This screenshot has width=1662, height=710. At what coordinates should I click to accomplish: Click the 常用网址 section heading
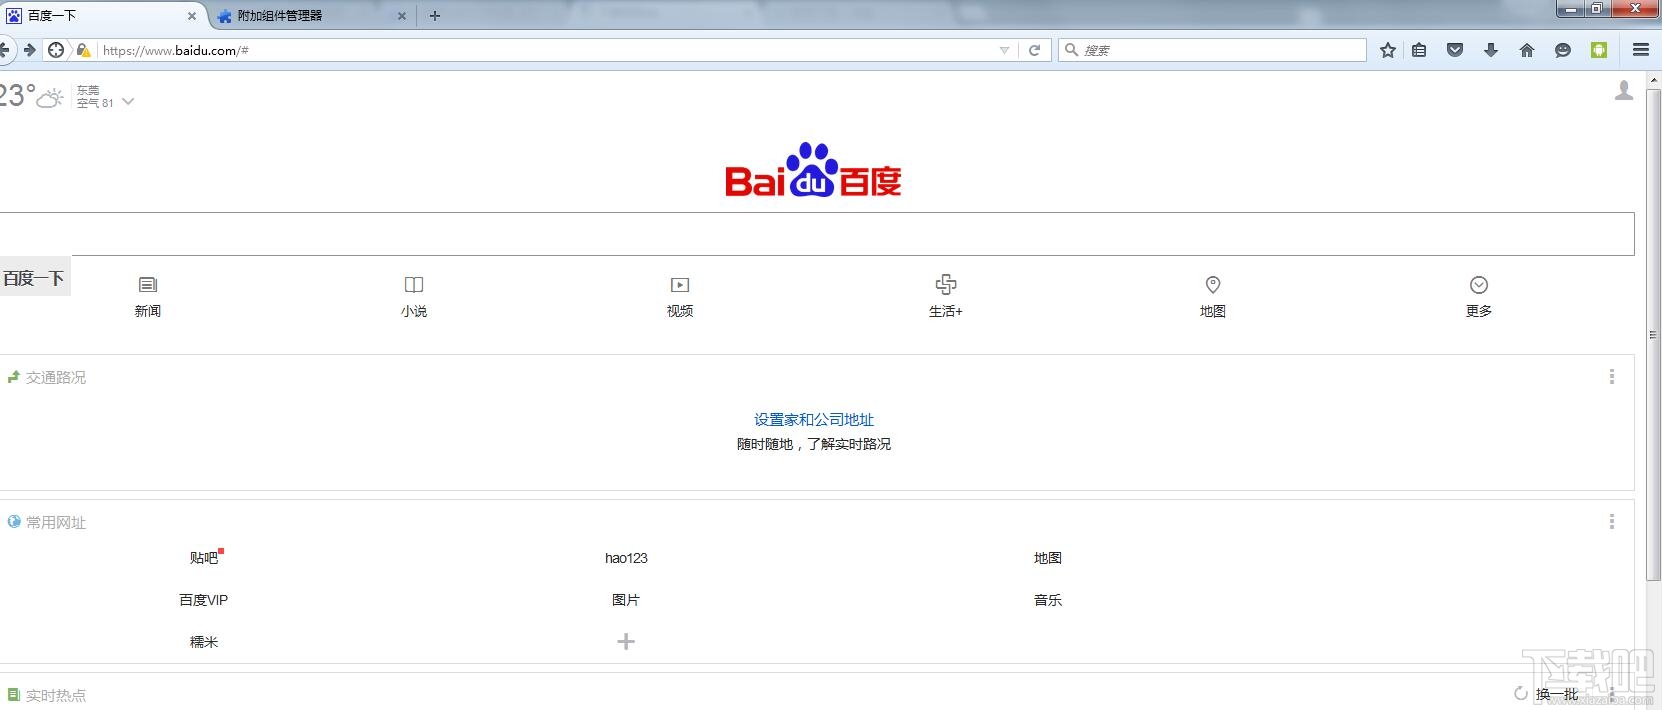click(56, 522)
